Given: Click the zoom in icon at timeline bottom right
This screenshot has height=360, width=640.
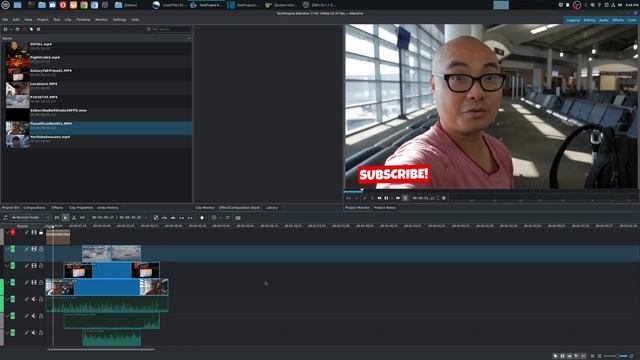Looking at the screenshot, I should [631, 356].
